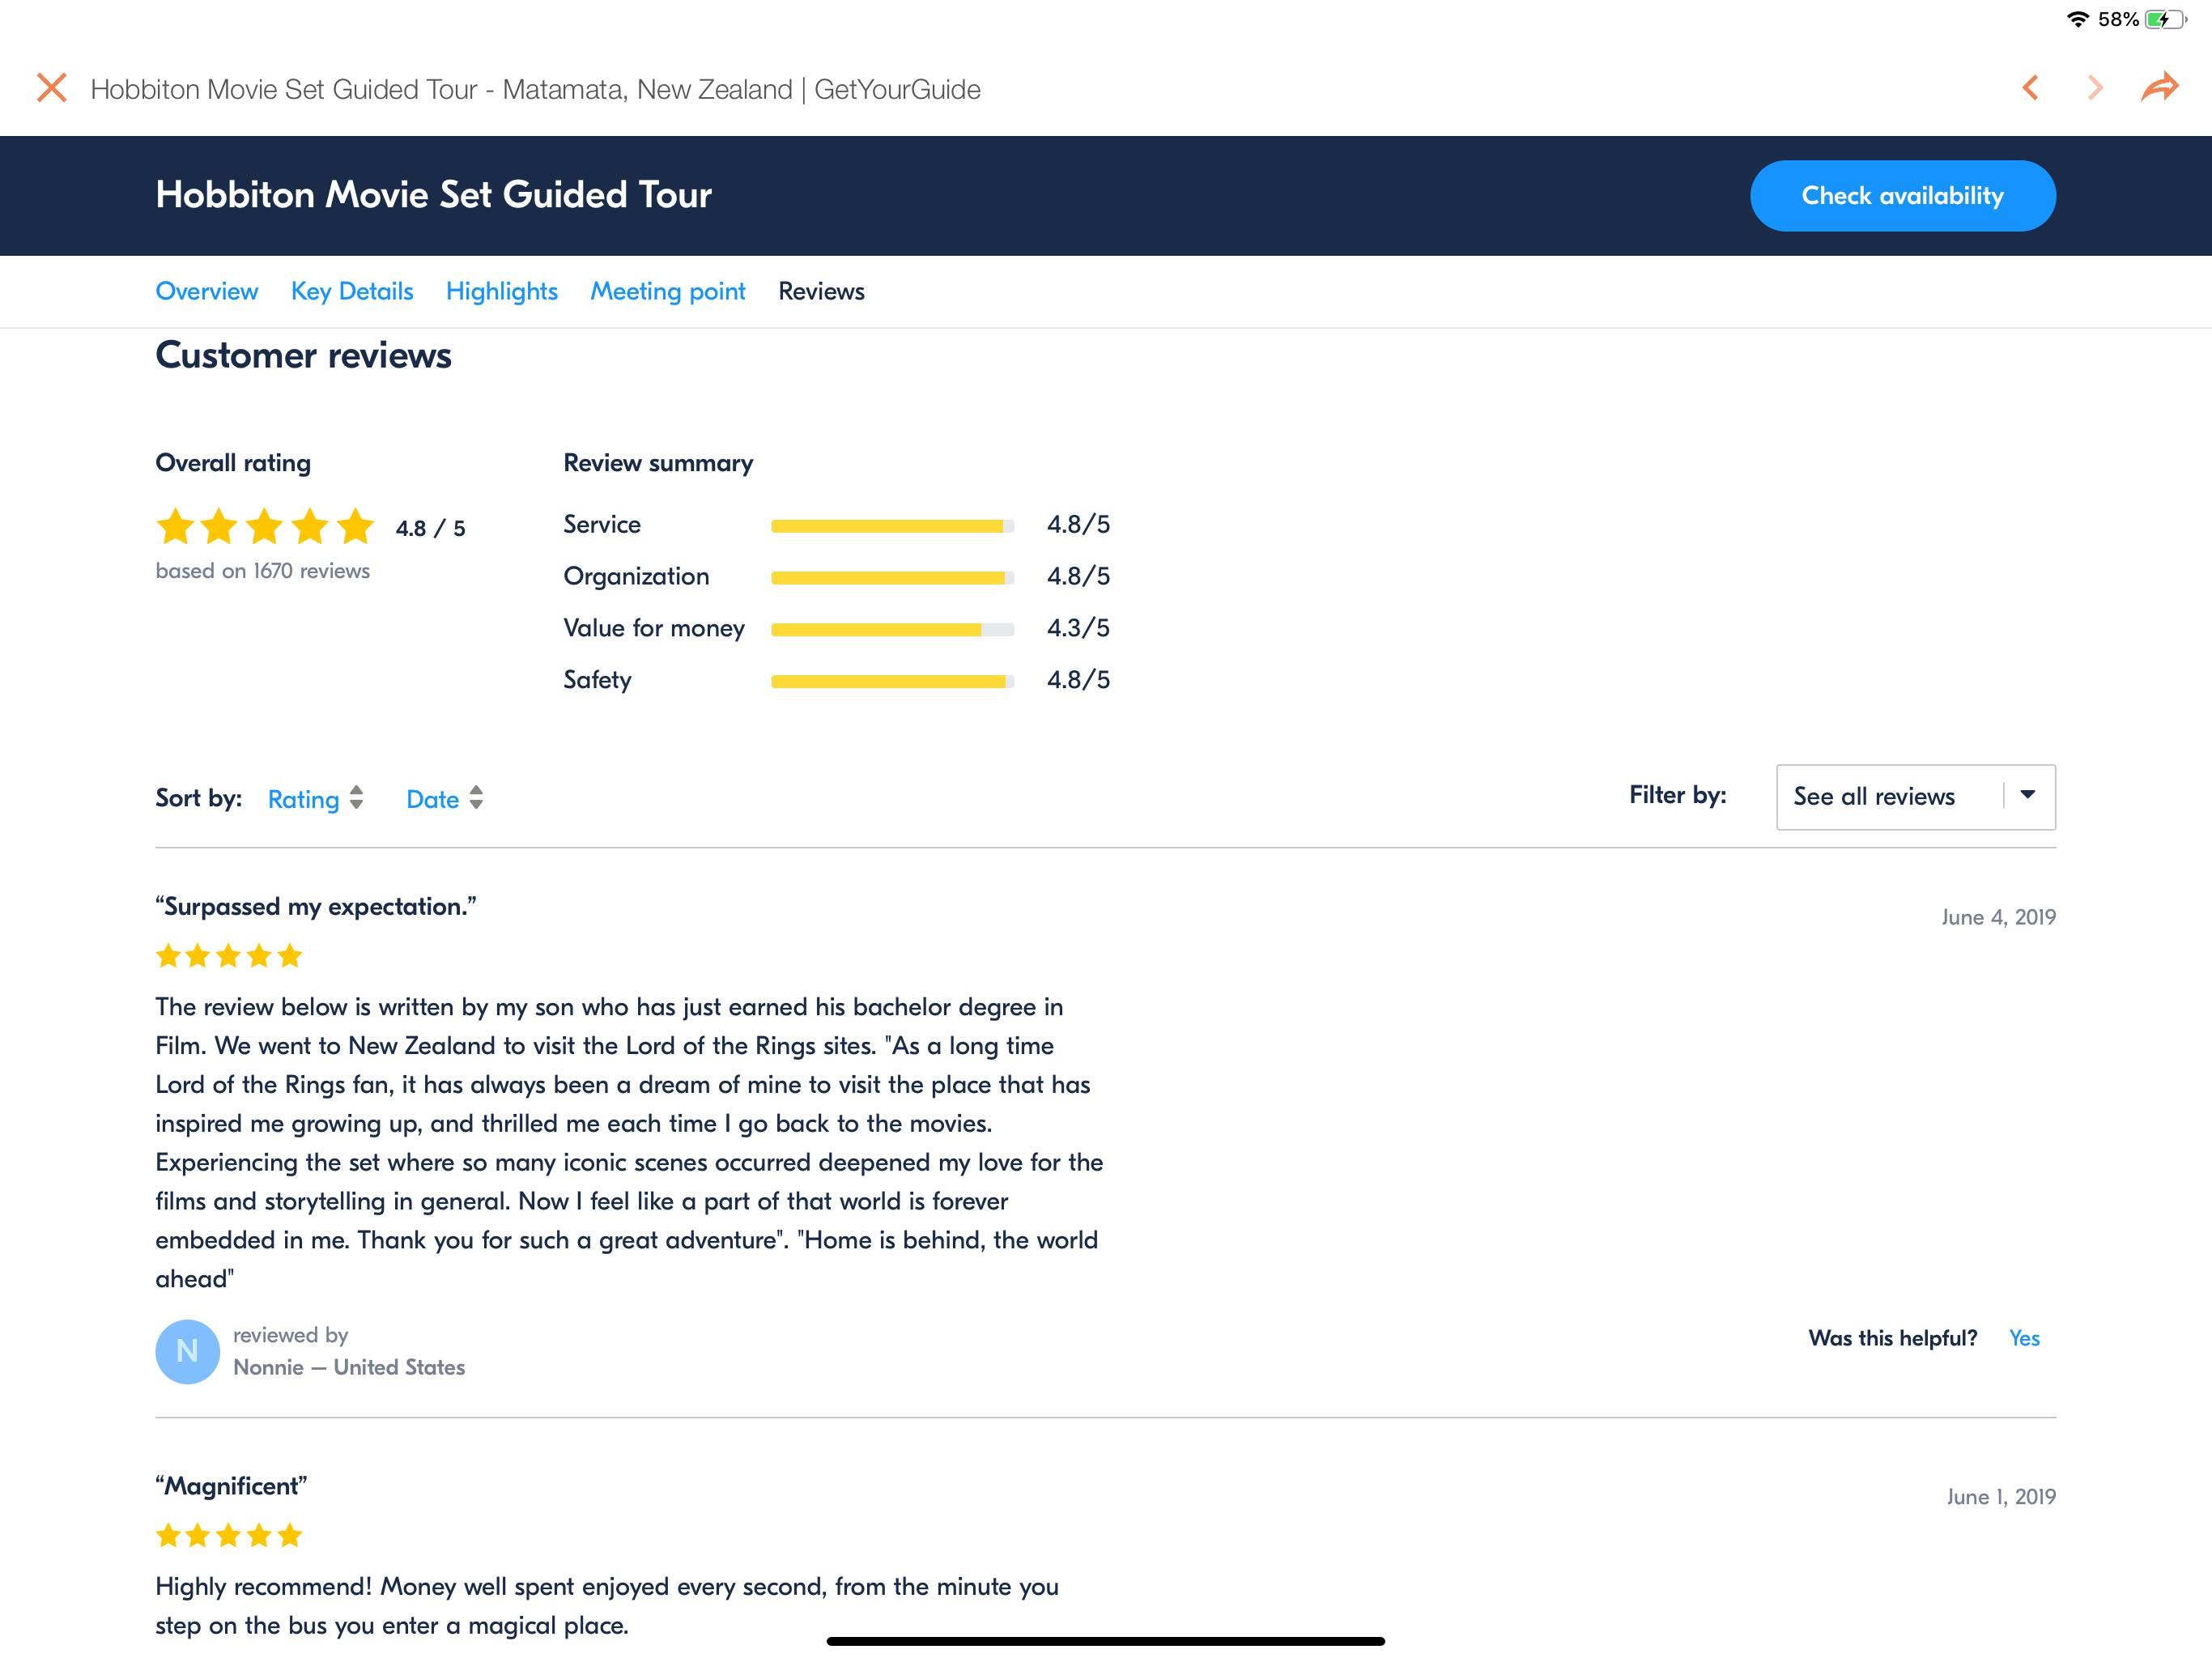2212x1658 pixels.
Task: Click the Service rating bar
Action: coord(892,525)
